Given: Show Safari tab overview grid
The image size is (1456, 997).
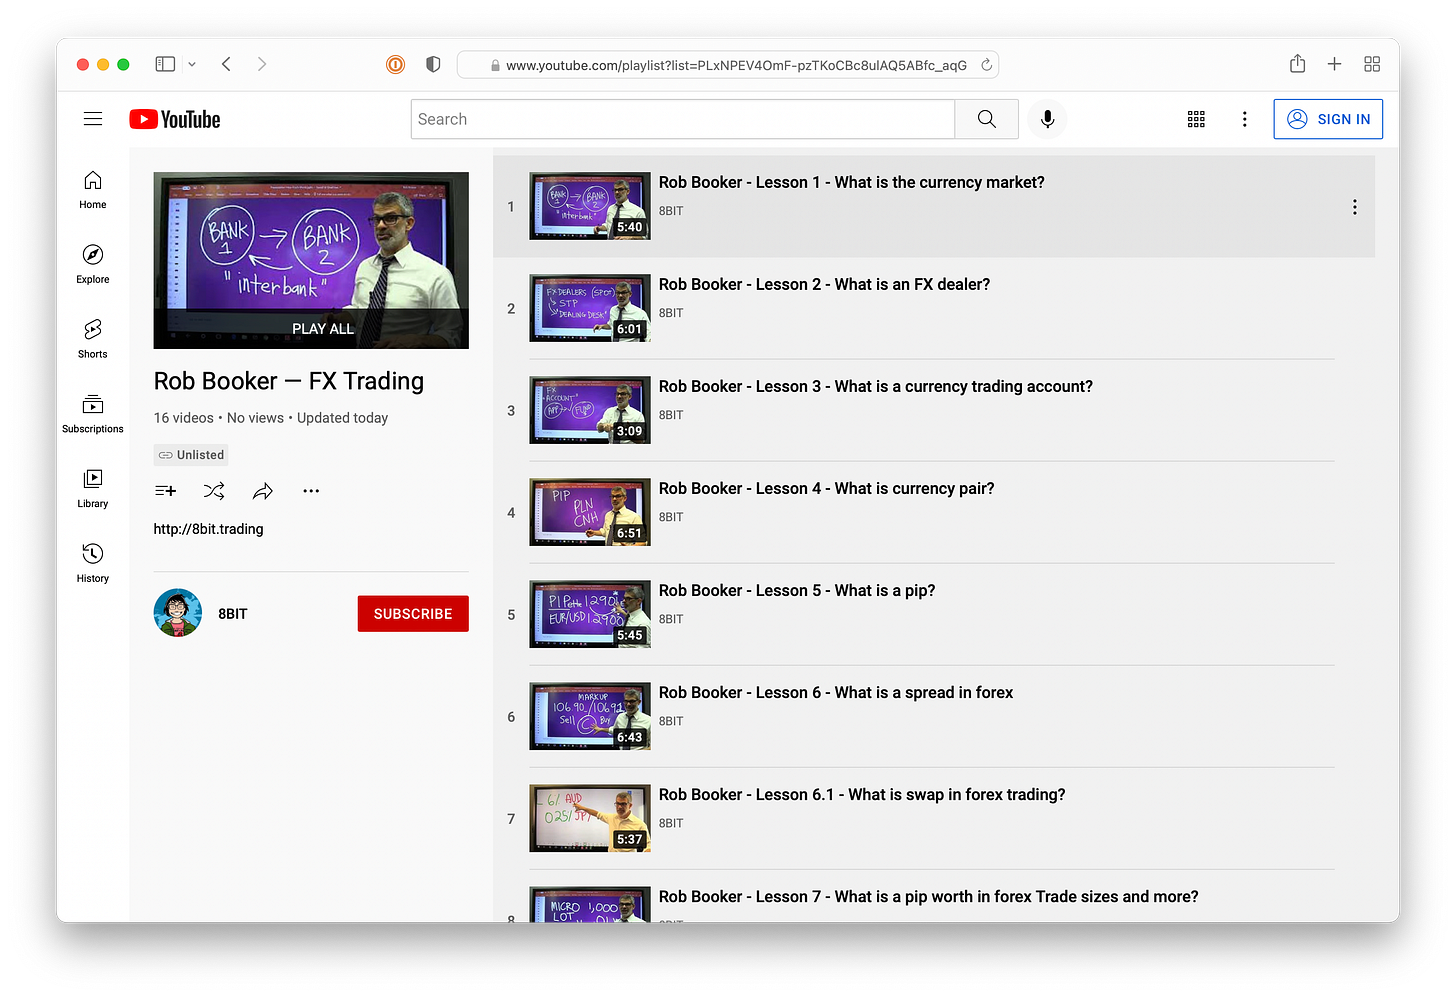Looking at the screenshot, I should 1372,64.
